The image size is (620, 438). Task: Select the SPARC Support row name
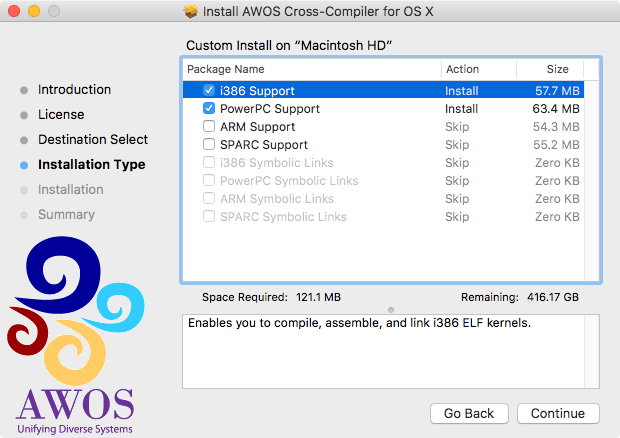pos(264,145)
